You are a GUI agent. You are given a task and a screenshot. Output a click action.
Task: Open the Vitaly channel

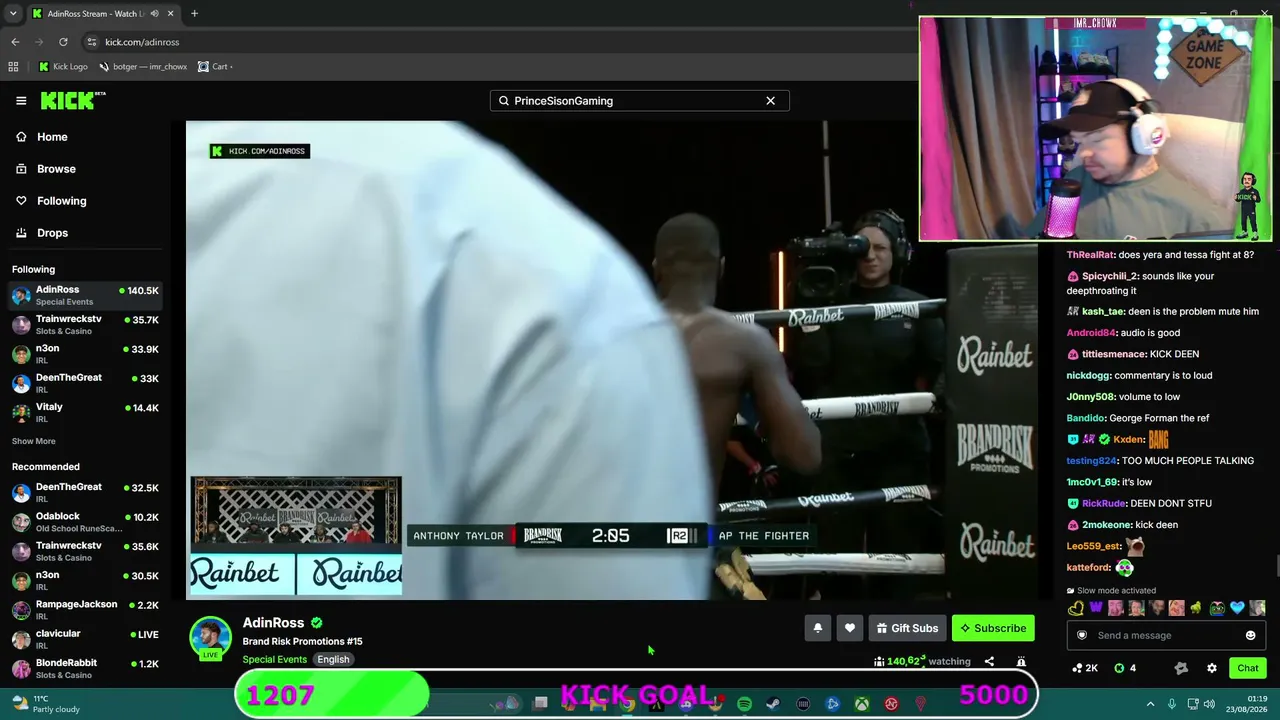click(85, 412)
